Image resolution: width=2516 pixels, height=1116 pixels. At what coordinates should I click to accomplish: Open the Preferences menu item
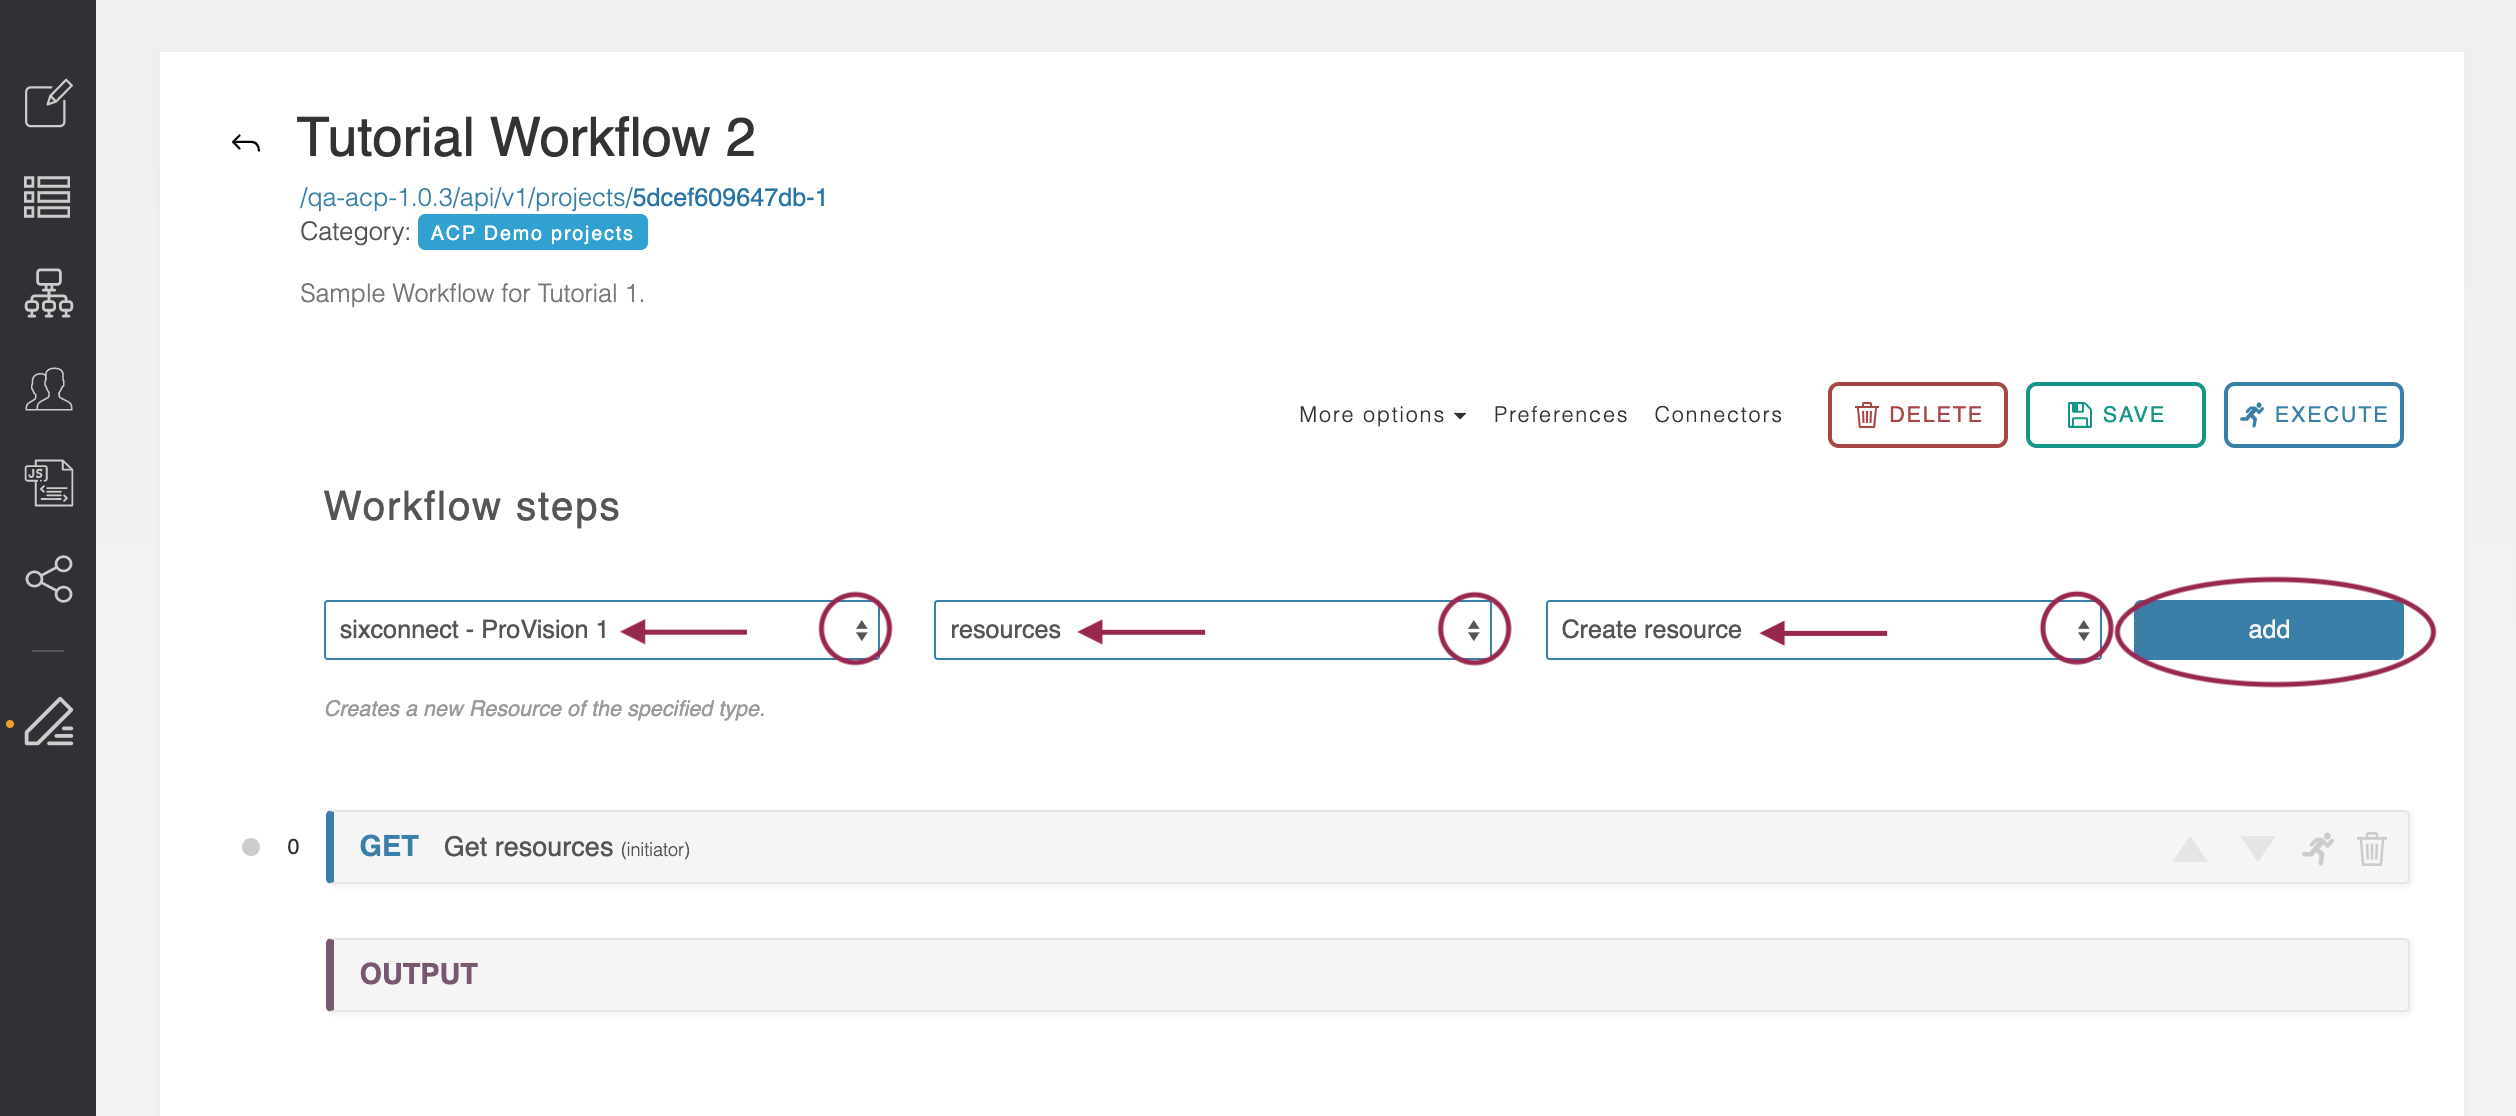tap(1560, 415)
